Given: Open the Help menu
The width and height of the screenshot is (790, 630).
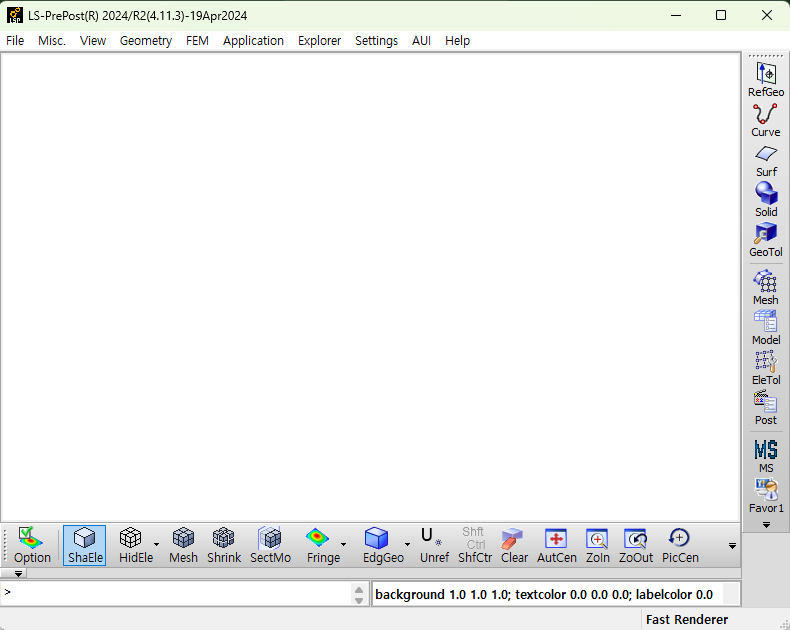Looking at the screenshot, I should pos(457,41).
